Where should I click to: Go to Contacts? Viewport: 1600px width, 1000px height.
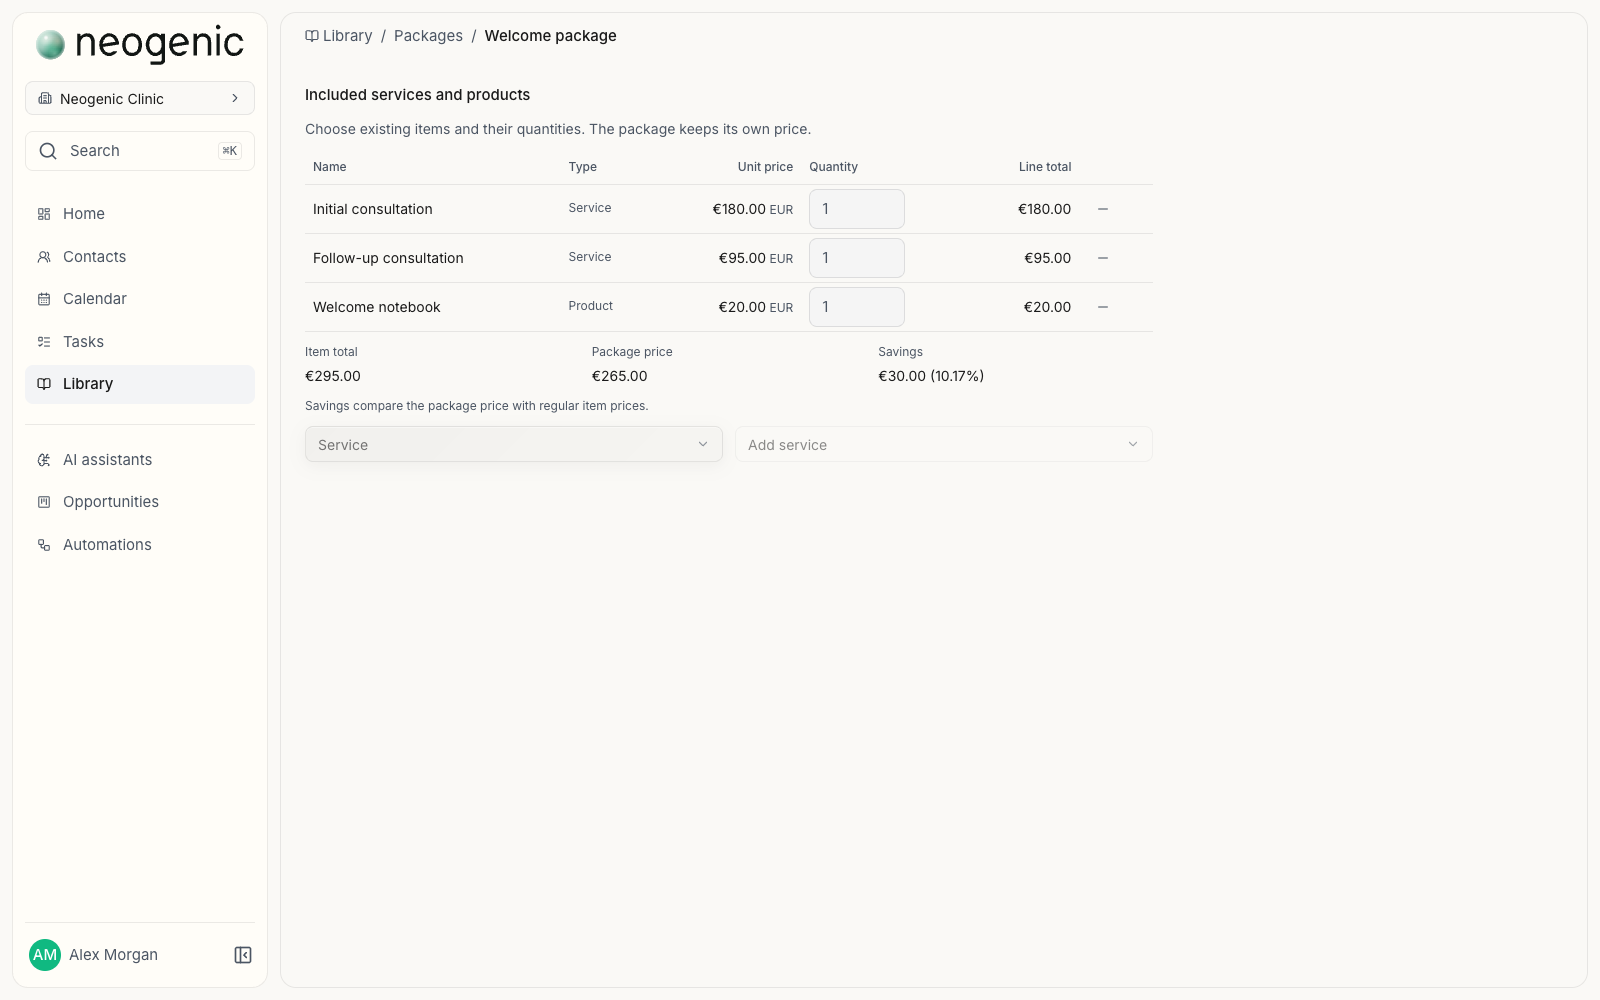pos(140,257)
